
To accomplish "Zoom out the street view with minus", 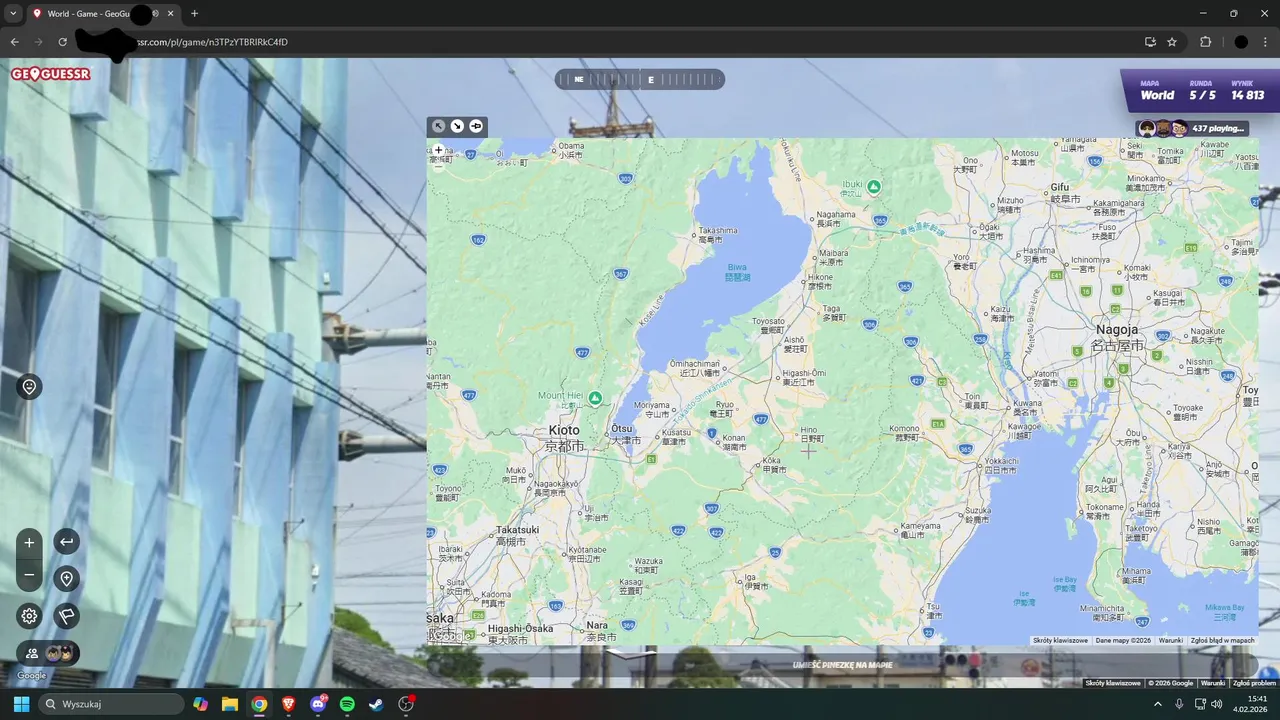I will [x=29, y=575].
